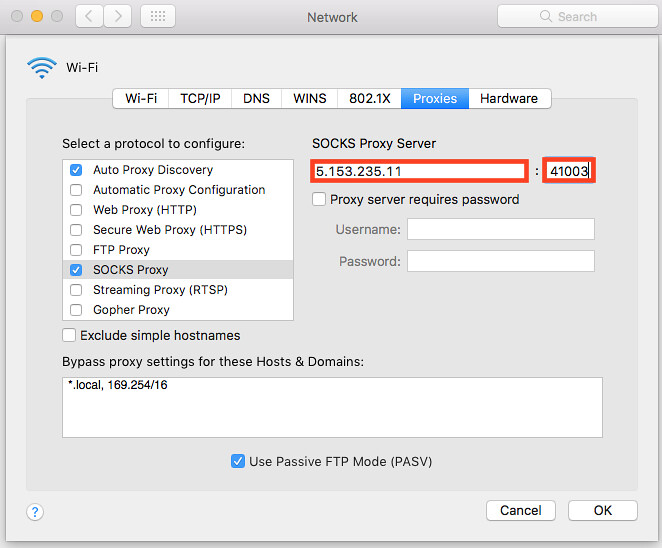The height and width of the screenshot is (548, 662).
Task: Uncheck Use Passive FTP Mode
Action: pos(238,461)
